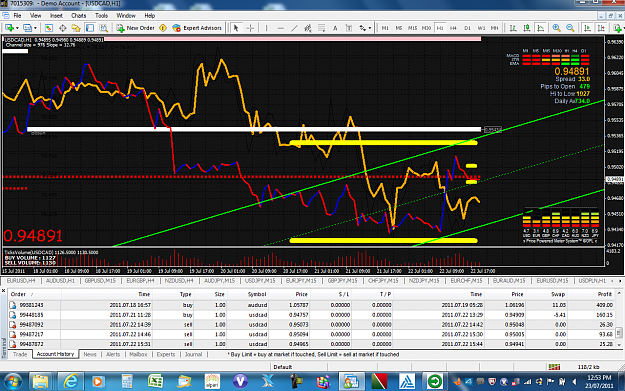Switch to the GBPJPY,M15 chart tab
The width and height of the screenshot is (625, 391).
click(x=342, y=281)
